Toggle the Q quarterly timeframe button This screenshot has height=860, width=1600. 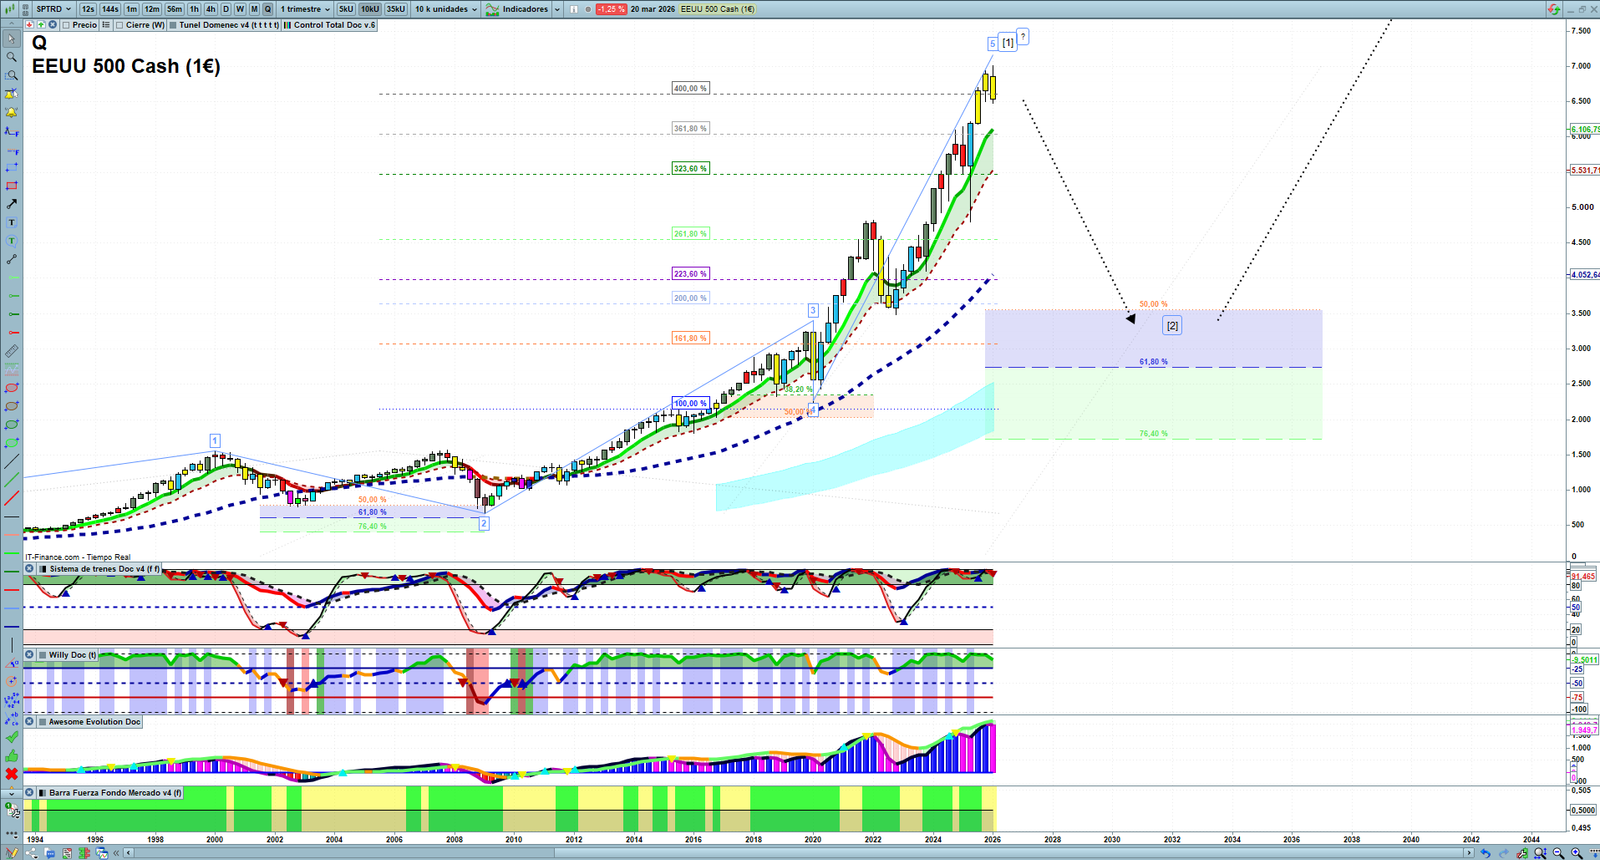(x=267, y=9)
